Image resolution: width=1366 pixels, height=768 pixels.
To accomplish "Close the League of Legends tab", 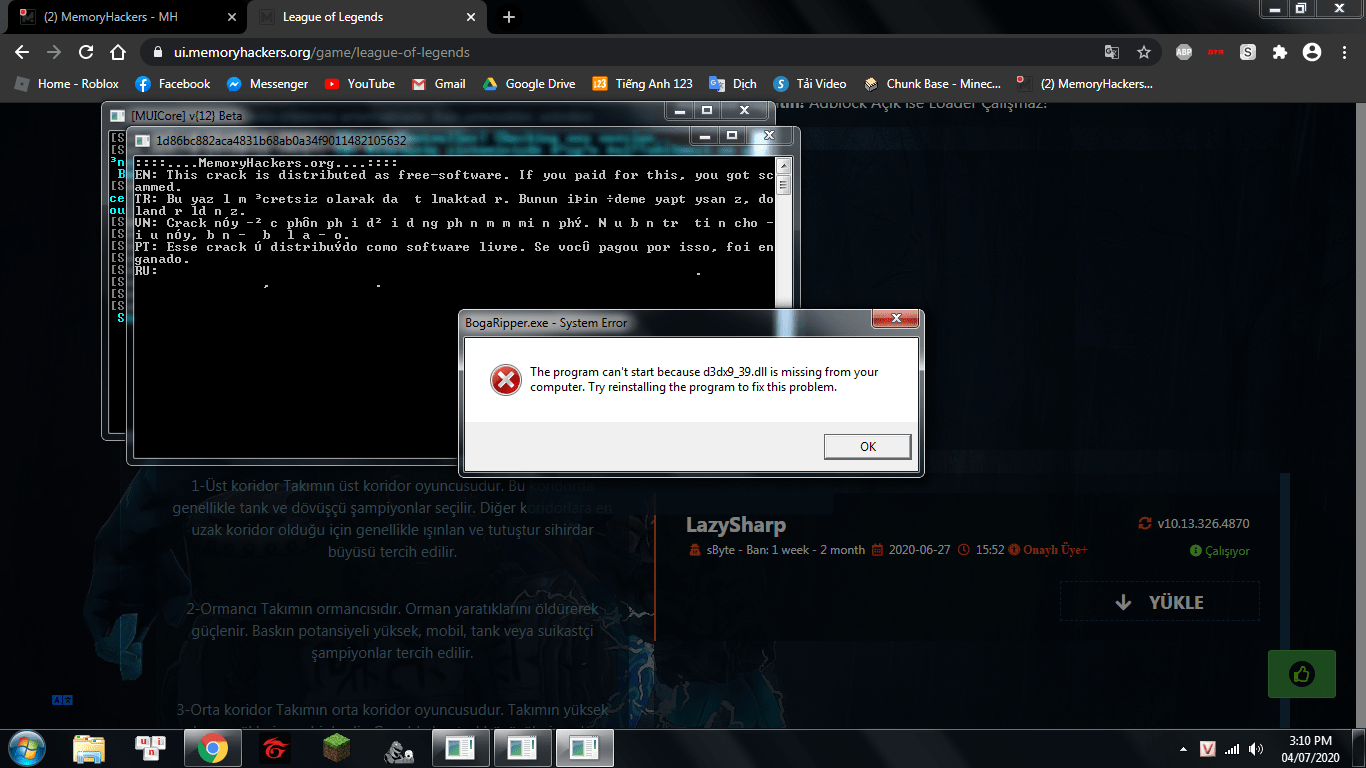I will [471, 17].
